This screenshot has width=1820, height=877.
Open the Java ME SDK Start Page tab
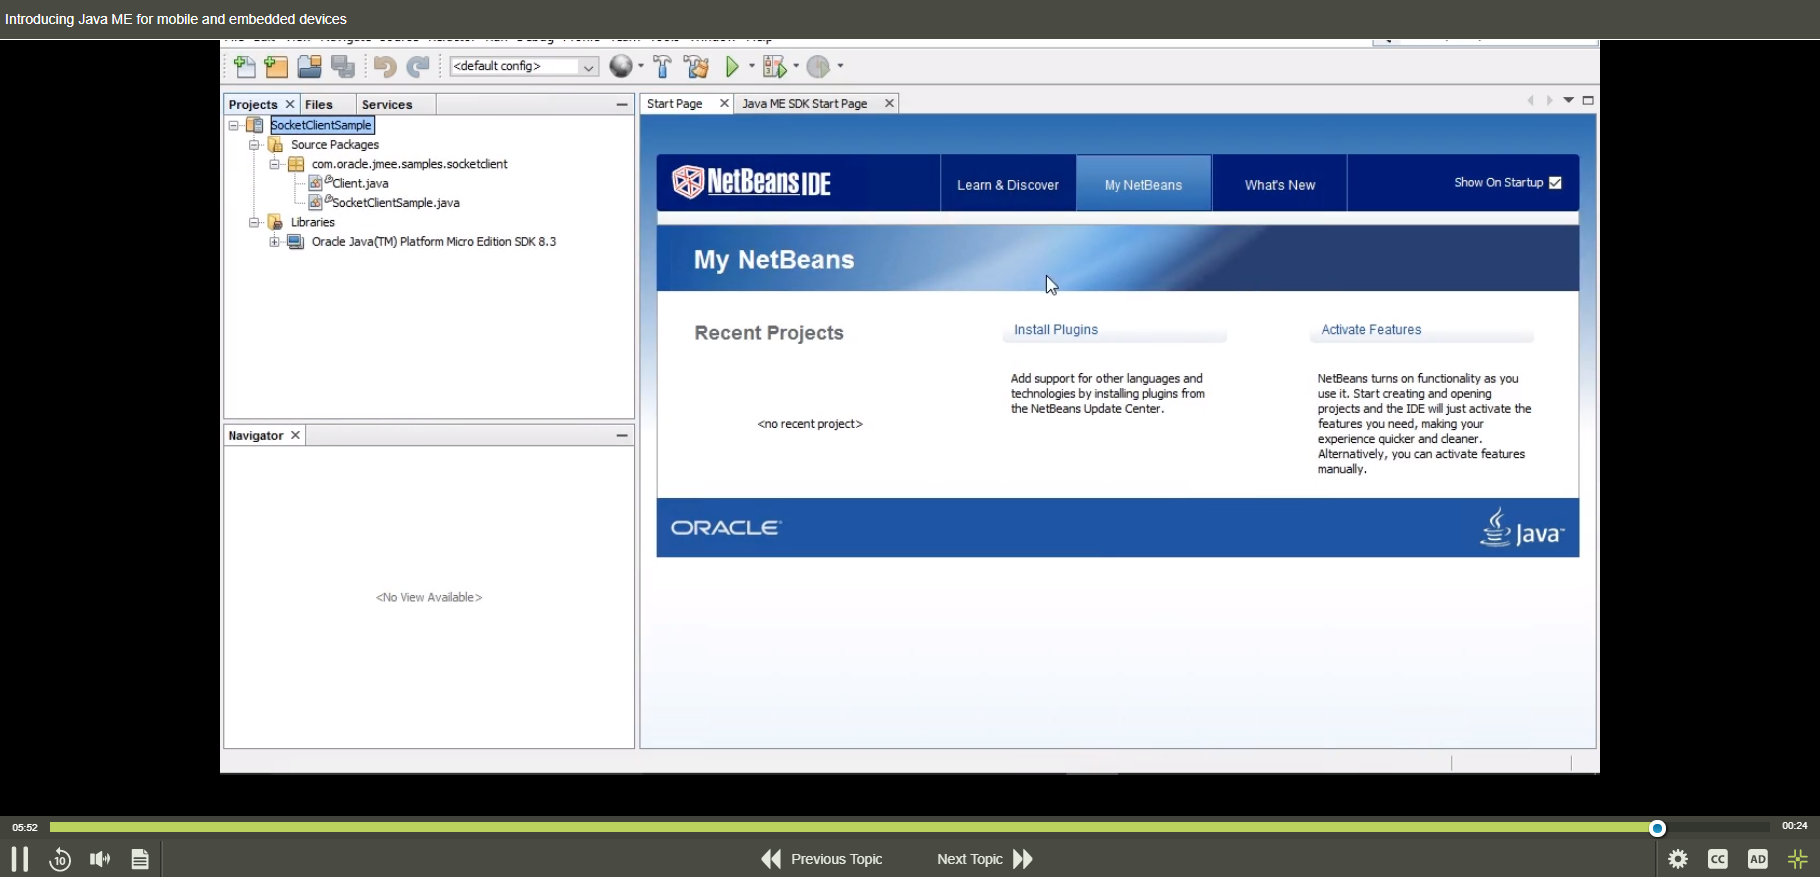point(804,104)
